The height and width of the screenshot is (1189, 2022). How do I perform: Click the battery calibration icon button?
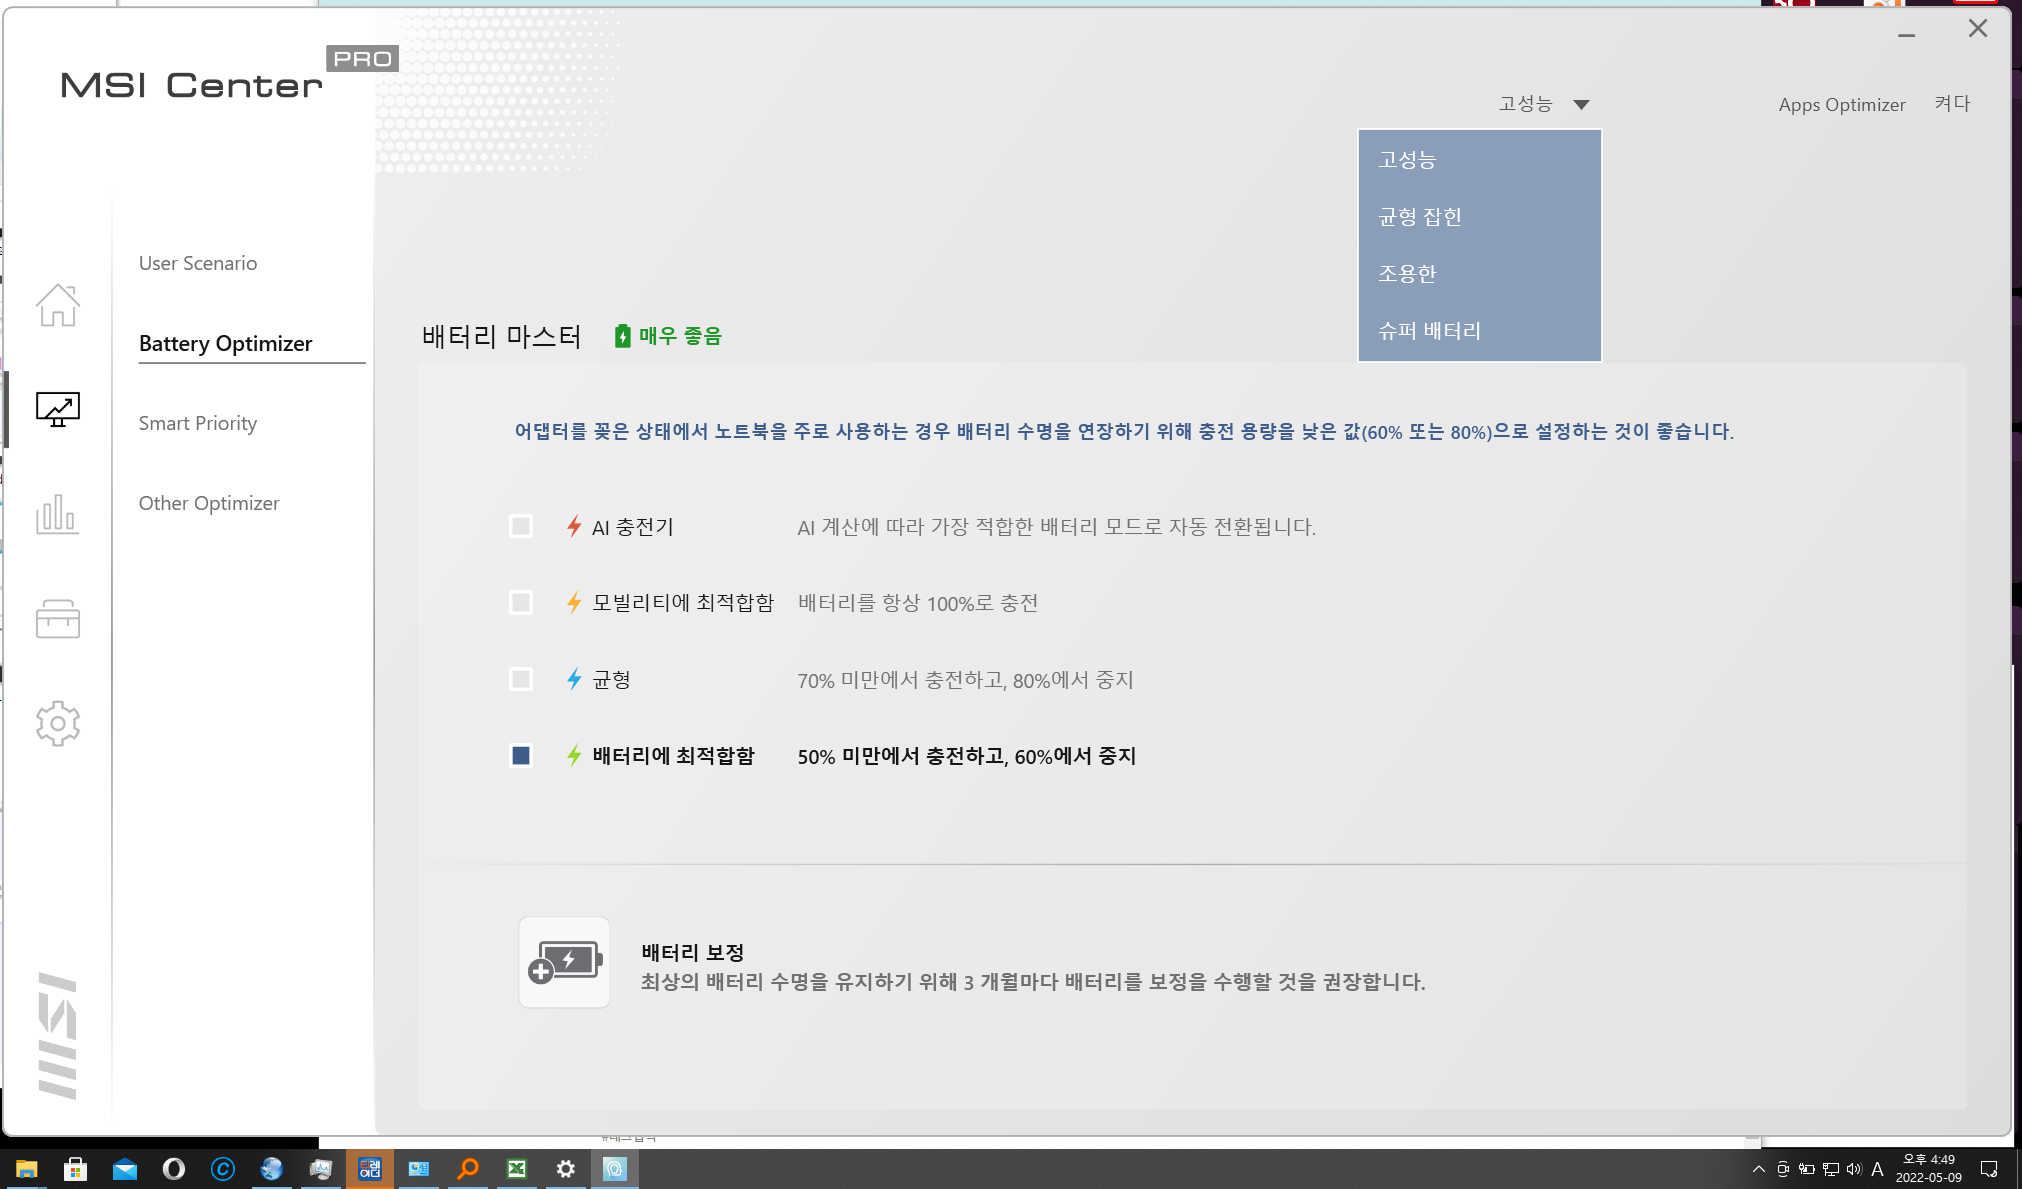click(x=565, y=962)
